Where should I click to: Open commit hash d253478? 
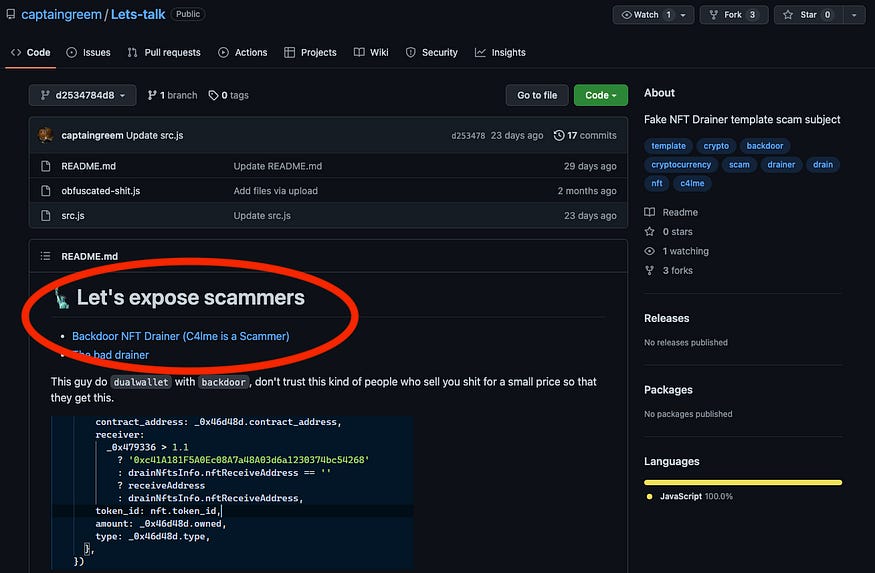click(x=468, y=136)
